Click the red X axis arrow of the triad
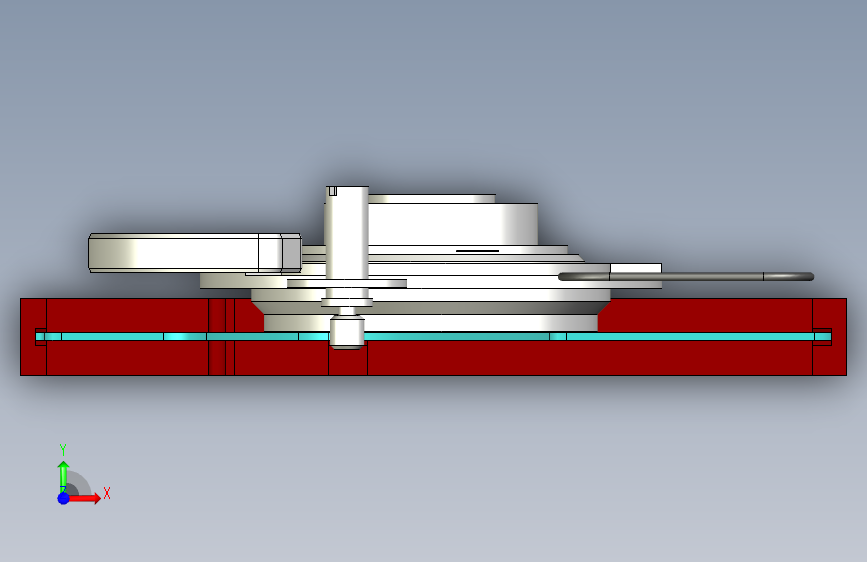The height and width of the screenshot is (562, 867). coord(85,498)
